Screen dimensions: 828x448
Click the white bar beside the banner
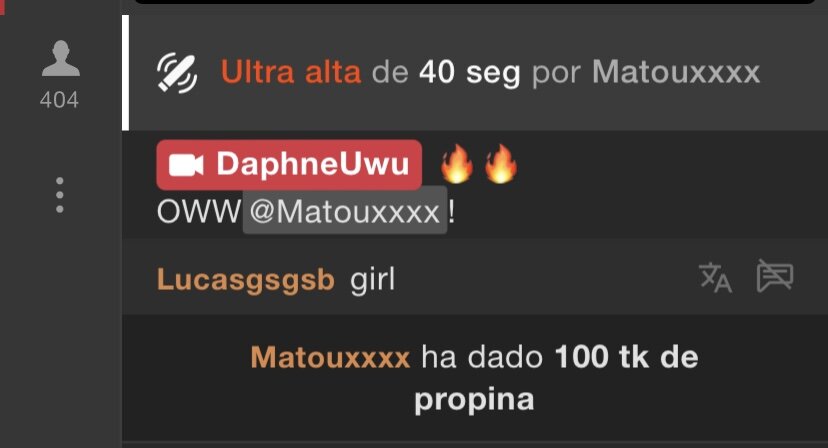point(125,72)
